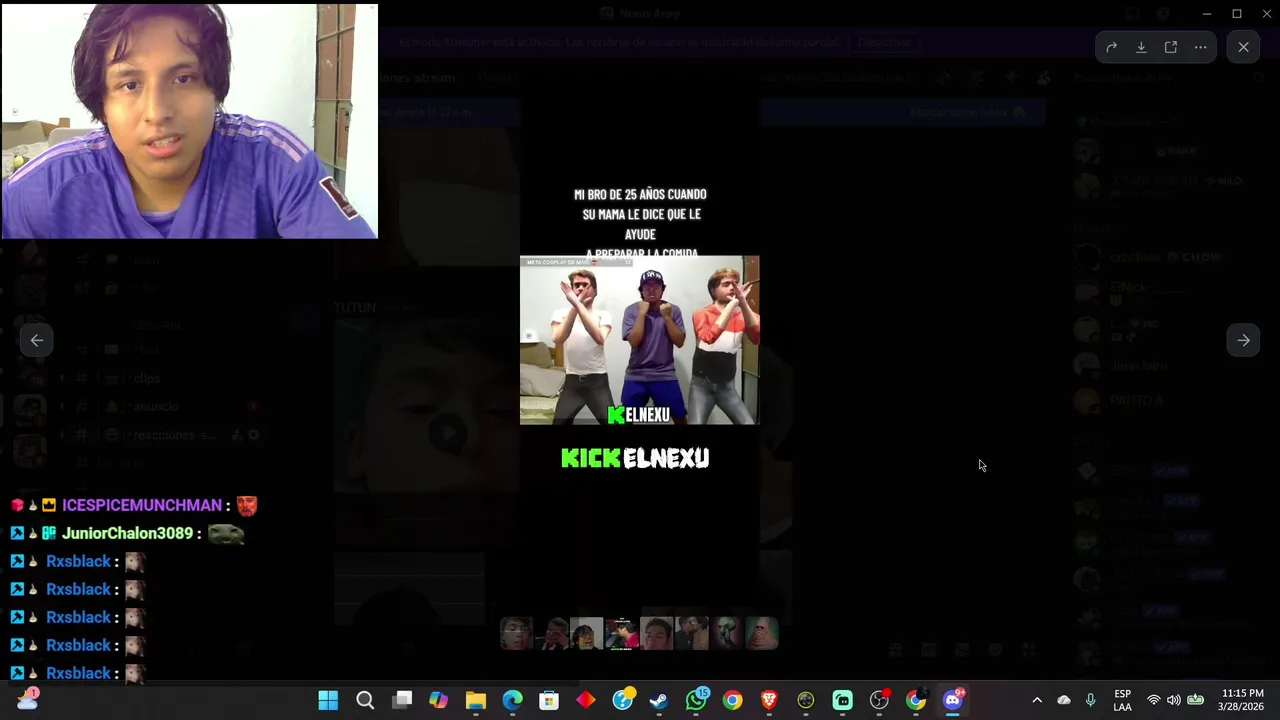
Task: Open the red diamond app on taskbar
Action: tap(586, 700)
